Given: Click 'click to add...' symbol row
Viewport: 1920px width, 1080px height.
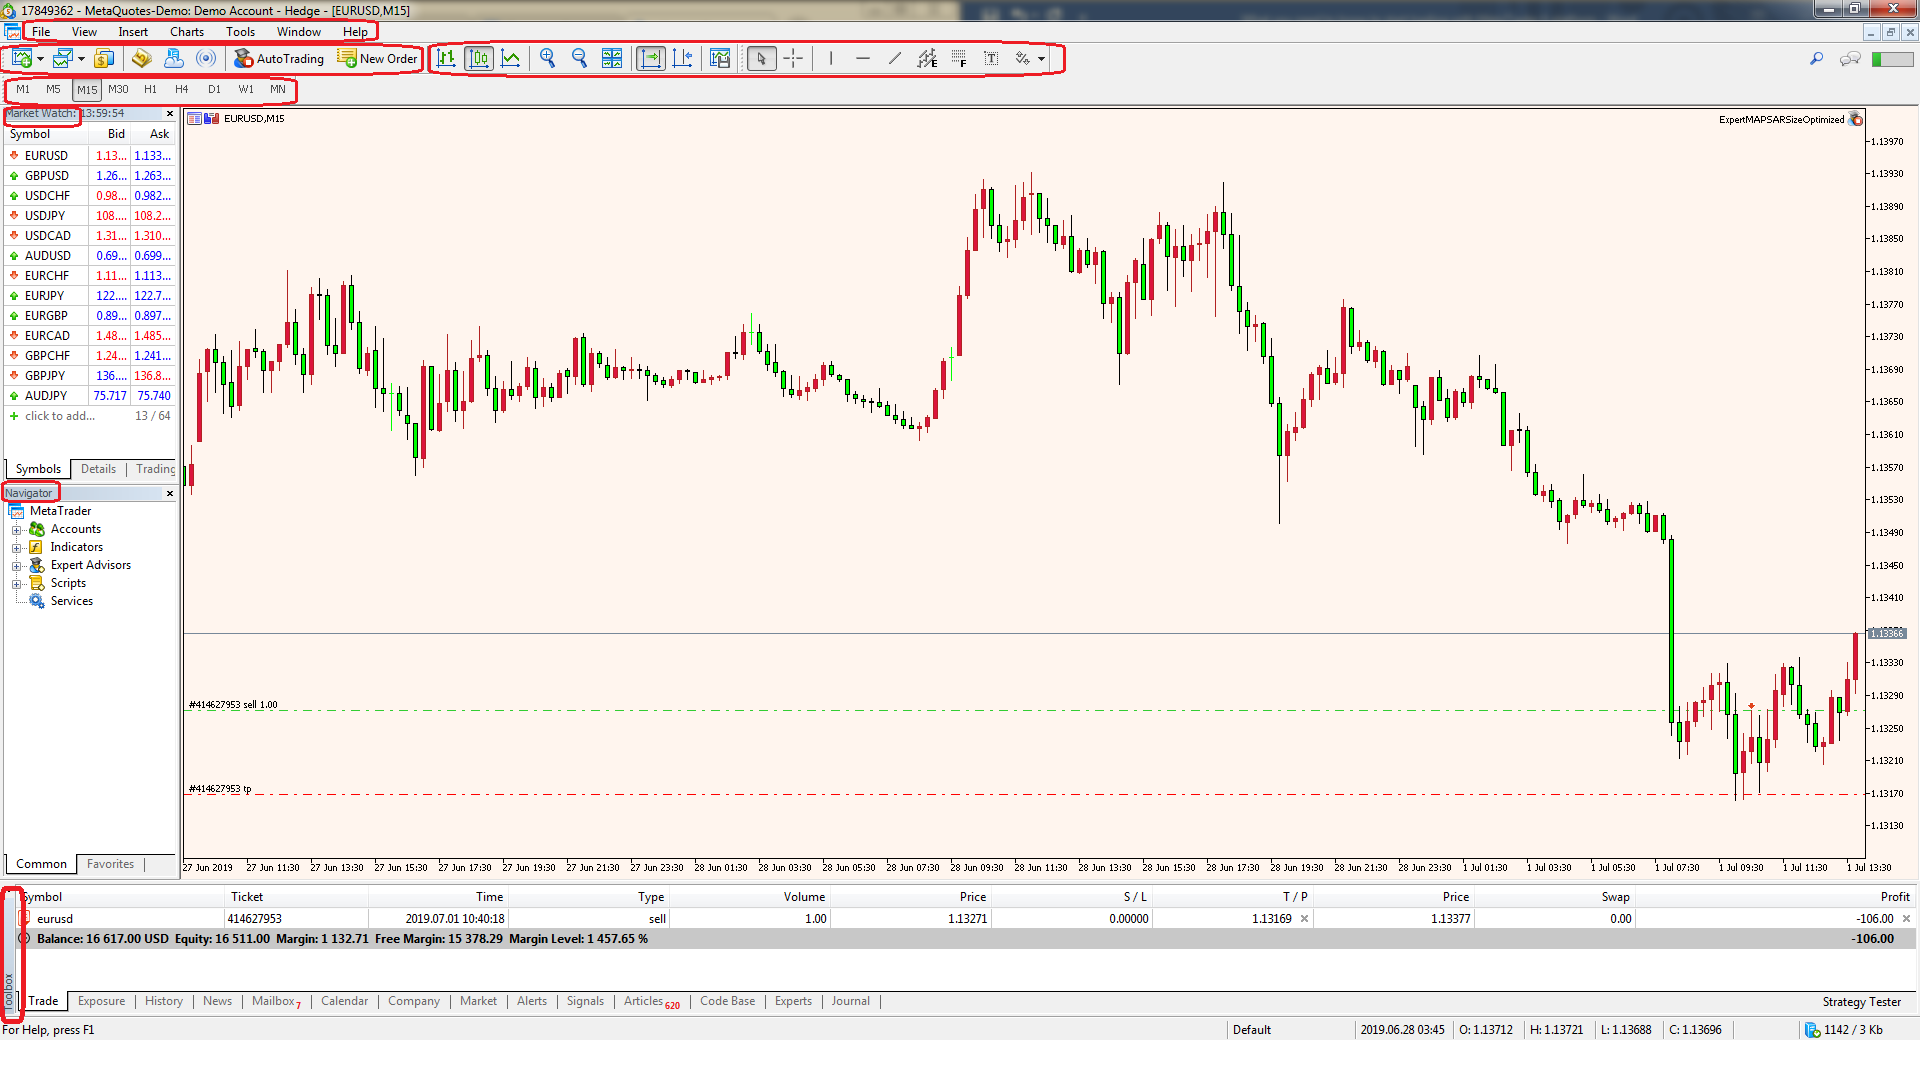Looking at the screenshot, I should (90, 416).
